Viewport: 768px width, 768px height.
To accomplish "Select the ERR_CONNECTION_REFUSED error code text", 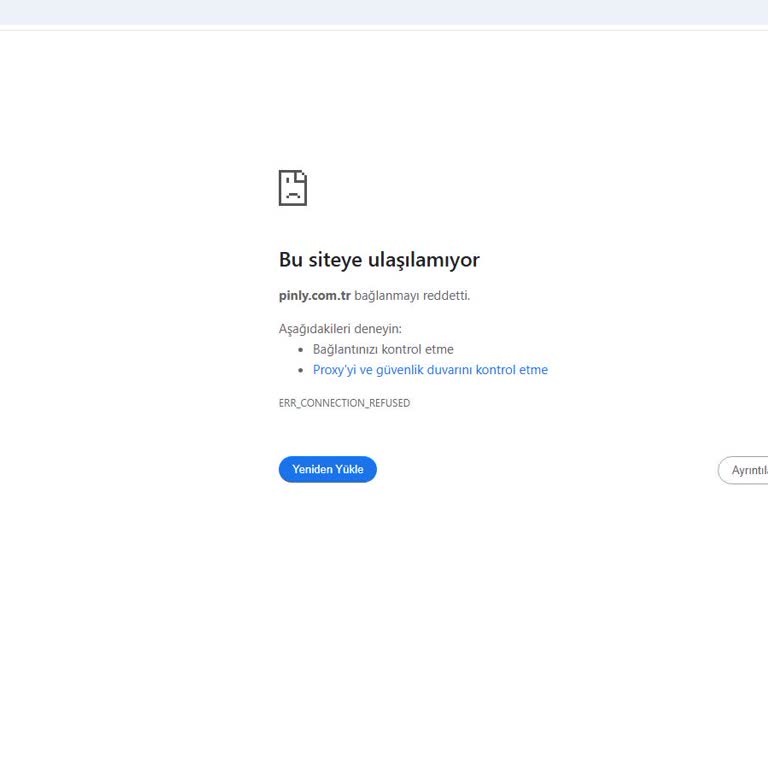I will tap(344, 403).
